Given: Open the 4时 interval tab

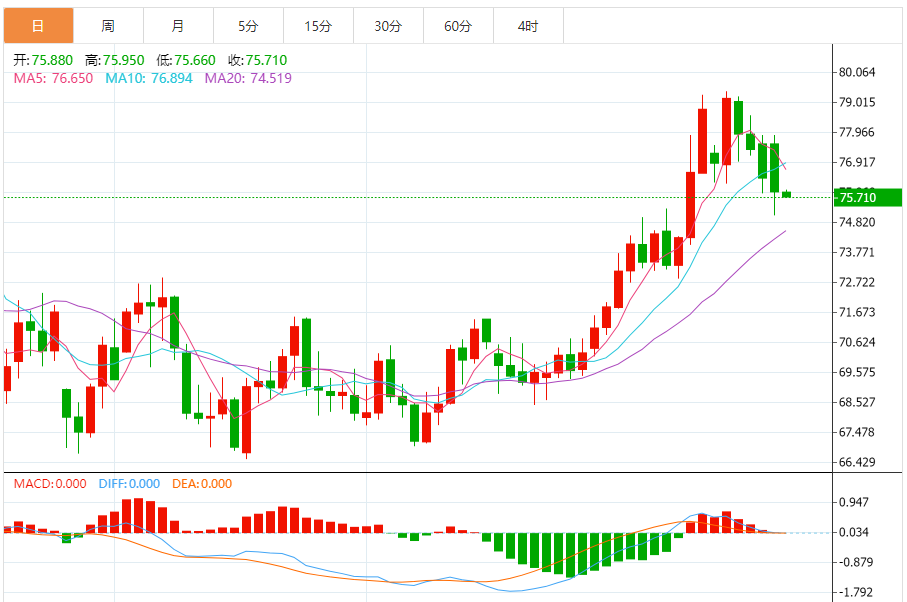Looking at the screenshot, I should pyautogui.click(x=528, y=26).
